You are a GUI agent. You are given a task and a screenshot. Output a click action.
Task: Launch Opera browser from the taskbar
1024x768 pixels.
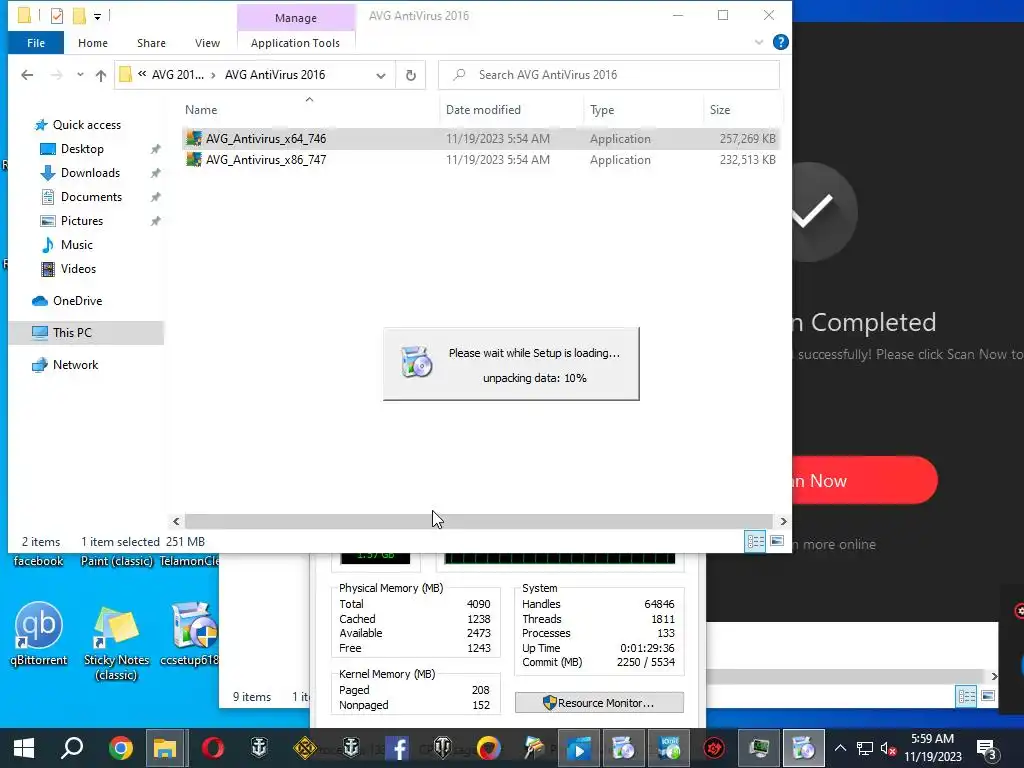[213, 748]
